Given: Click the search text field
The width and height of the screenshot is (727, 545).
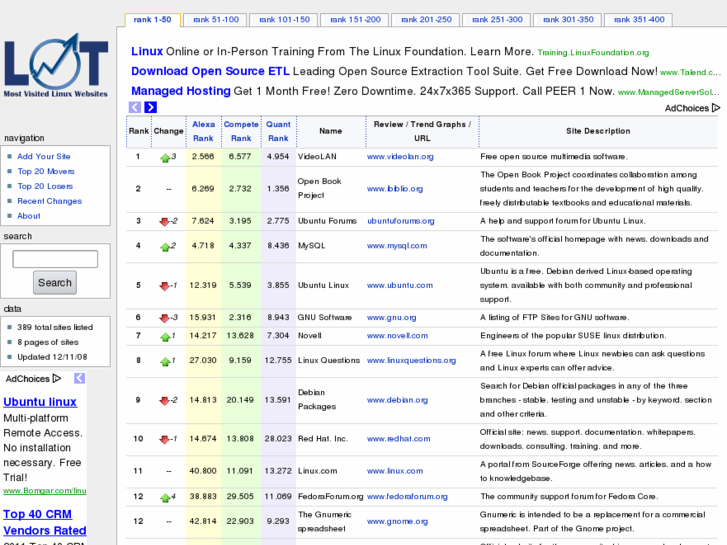Looking at the screenshot, I should pos(55,259).
